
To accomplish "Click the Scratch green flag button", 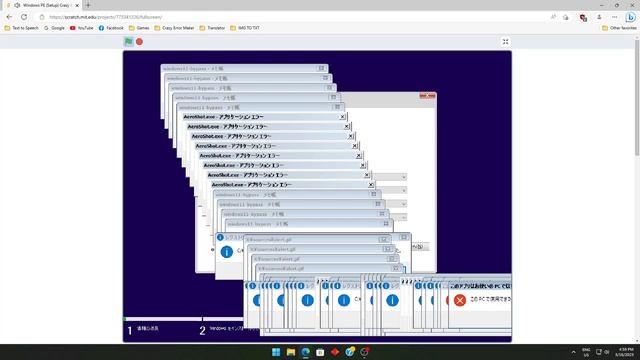I will tap(128, 41).
